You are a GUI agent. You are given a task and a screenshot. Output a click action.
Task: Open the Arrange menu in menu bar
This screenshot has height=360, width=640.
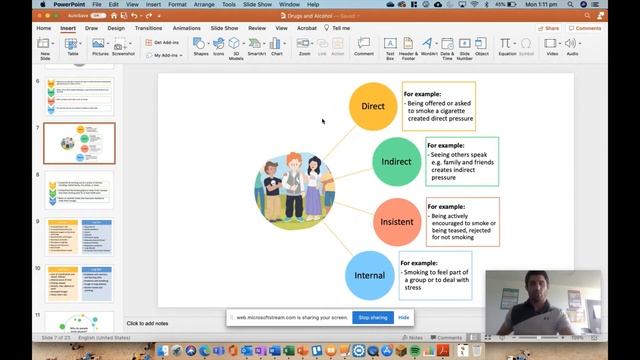coord(204,4)
